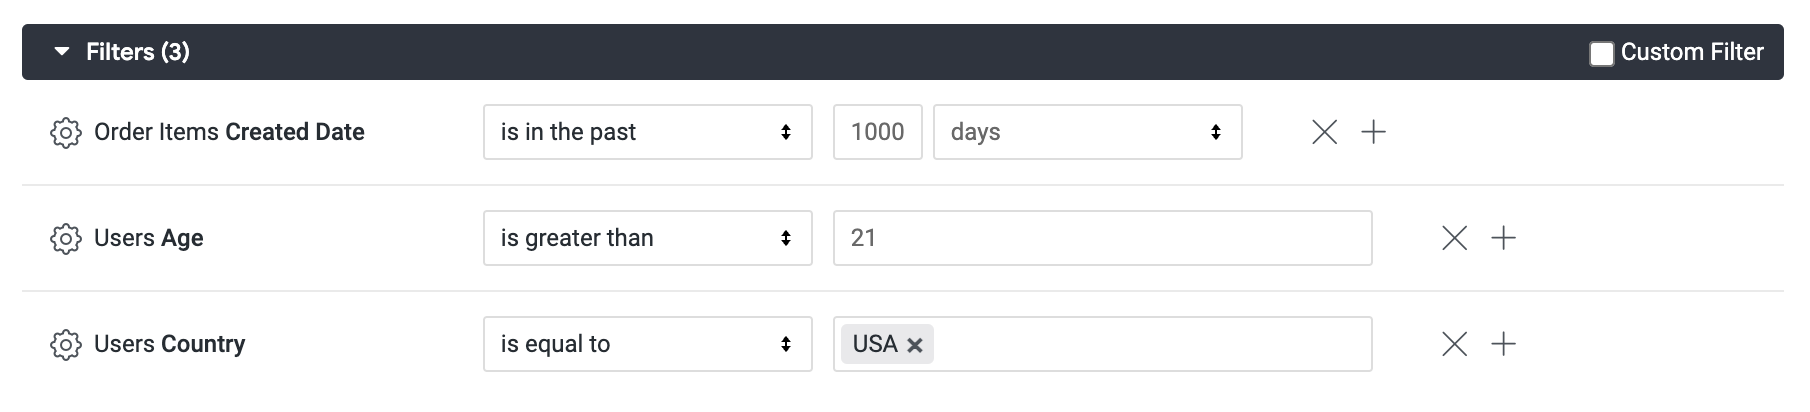Remove the Users Country filter

point(1454,344)
